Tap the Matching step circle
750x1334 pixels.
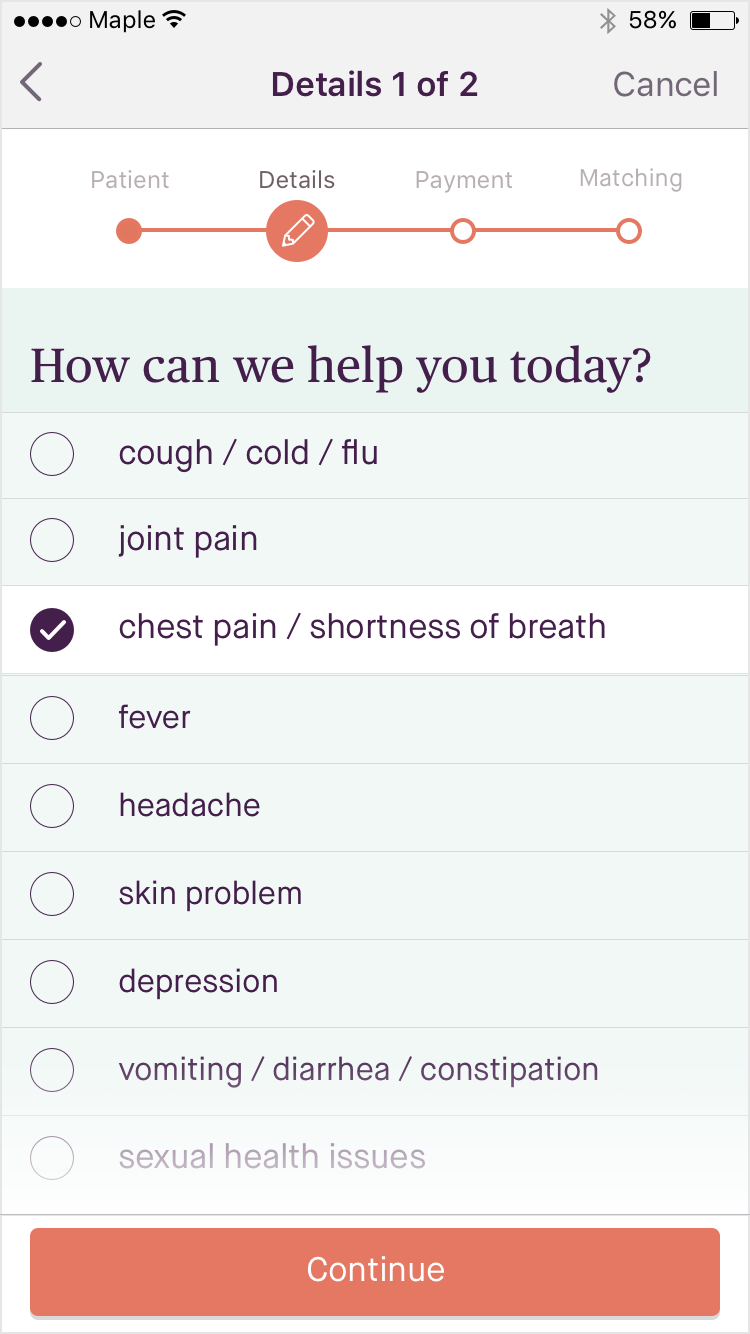(x=628, y=231)
